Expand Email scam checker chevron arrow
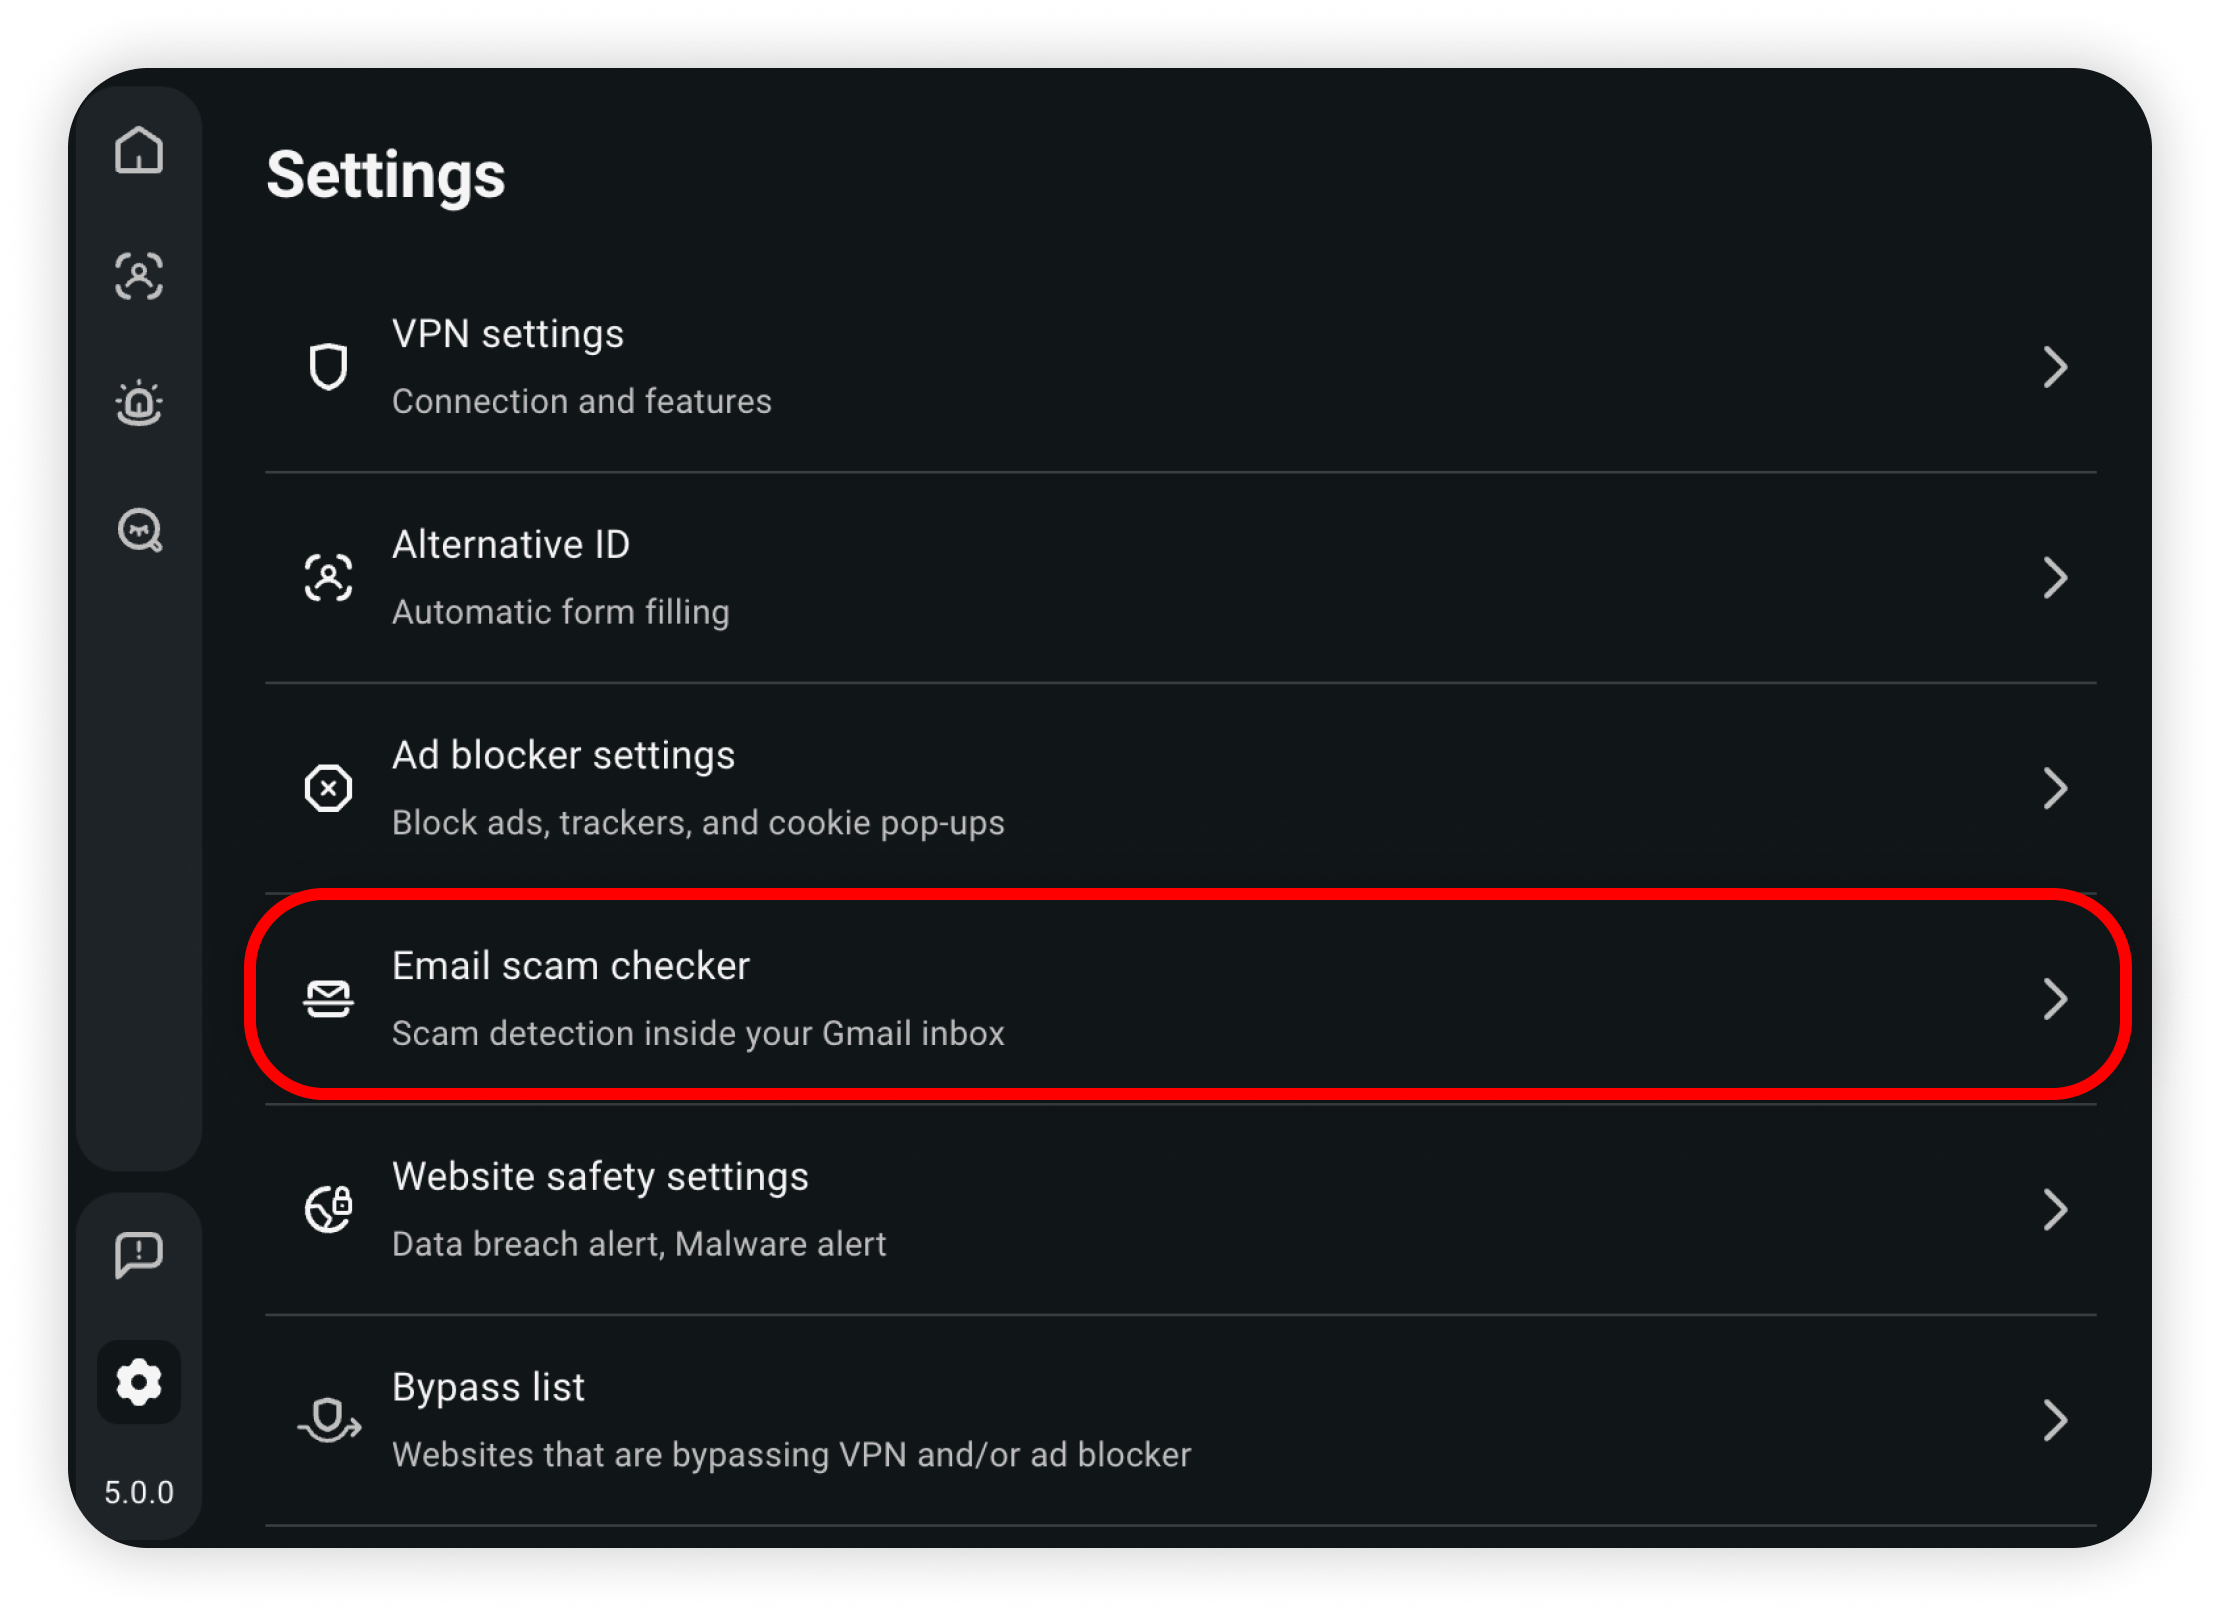The width and height of the screenshot is (2220, 1616). point(2055,998)
